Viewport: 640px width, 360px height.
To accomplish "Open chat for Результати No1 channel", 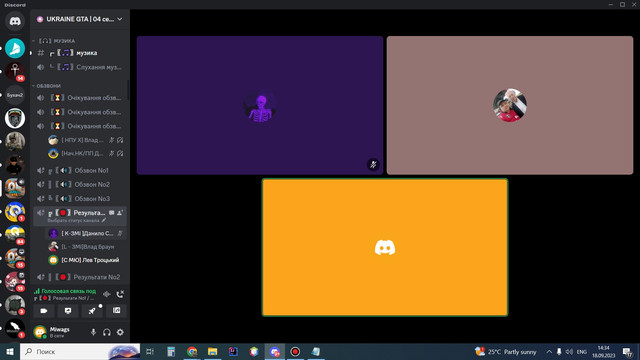I will (x=111, y=213).
